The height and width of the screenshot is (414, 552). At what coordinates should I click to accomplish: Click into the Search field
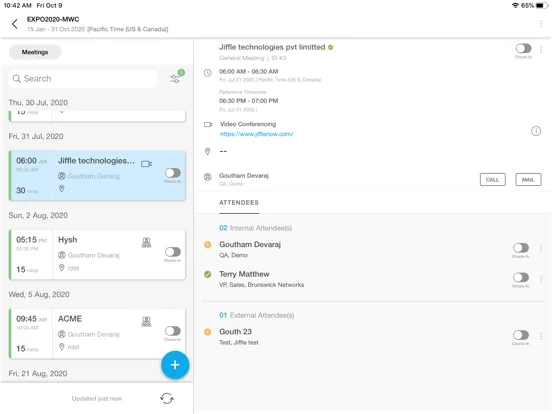[x=83, y=79]
